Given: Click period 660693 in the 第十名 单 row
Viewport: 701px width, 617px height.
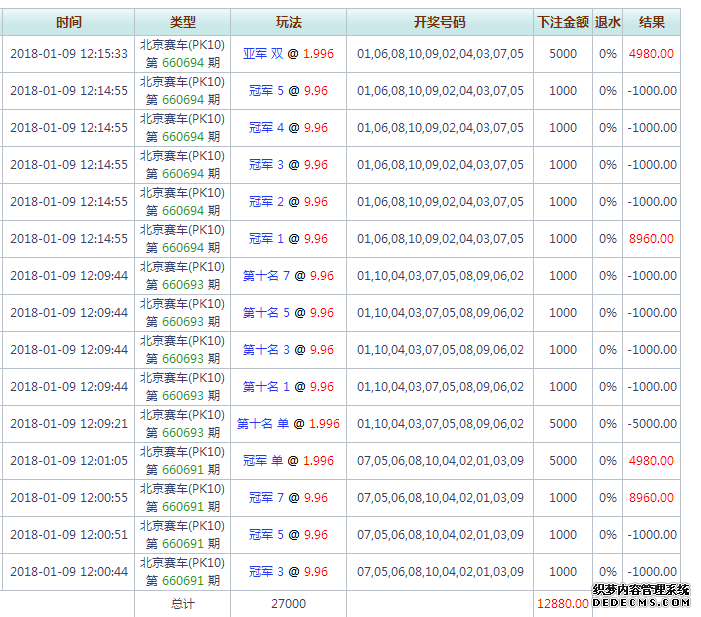Looking at the screenshot, I should (x=183, y=433).
